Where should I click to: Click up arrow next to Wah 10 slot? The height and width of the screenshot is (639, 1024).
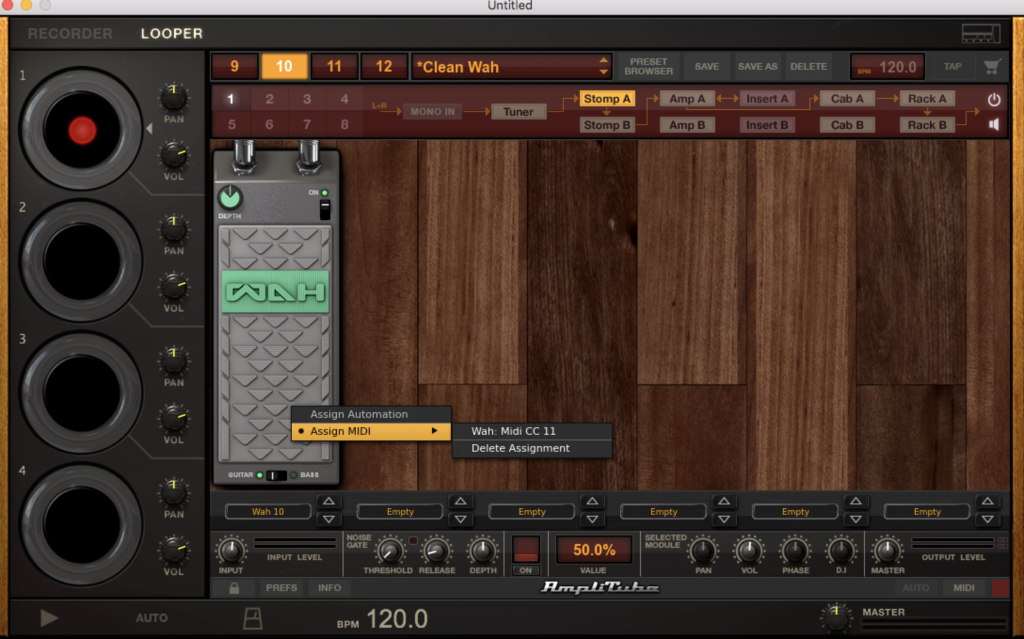[x=329, y=502]
